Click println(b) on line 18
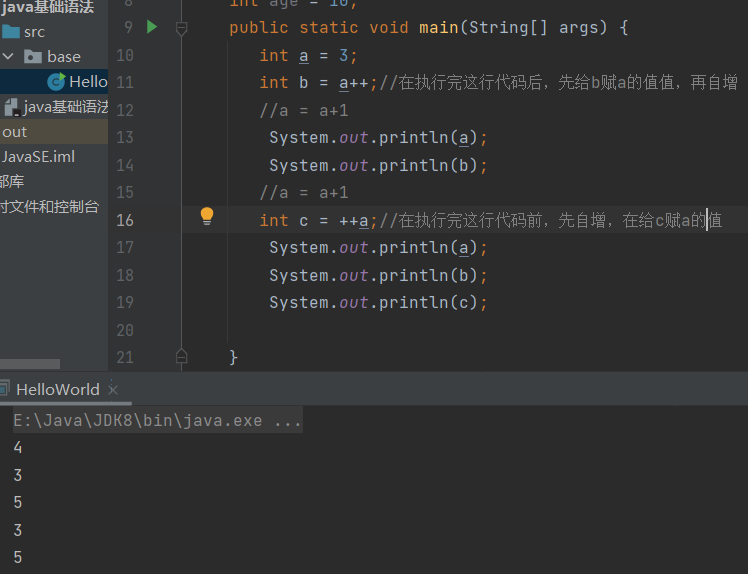 point(378,276)
